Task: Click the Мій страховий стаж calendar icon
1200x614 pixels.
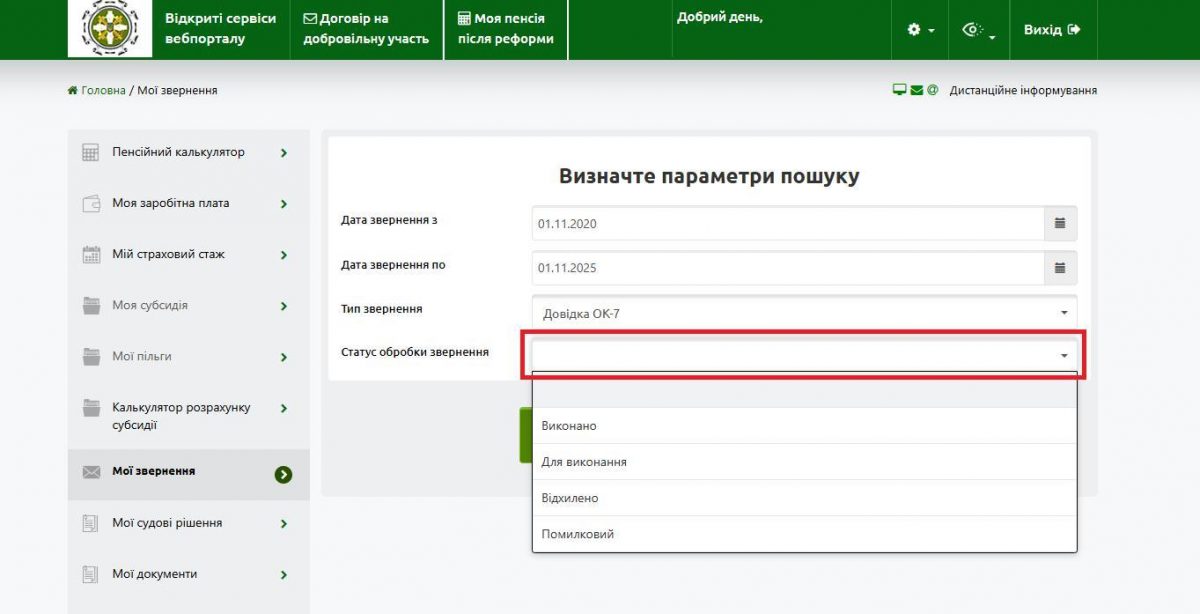Action: tap(91, 255)
